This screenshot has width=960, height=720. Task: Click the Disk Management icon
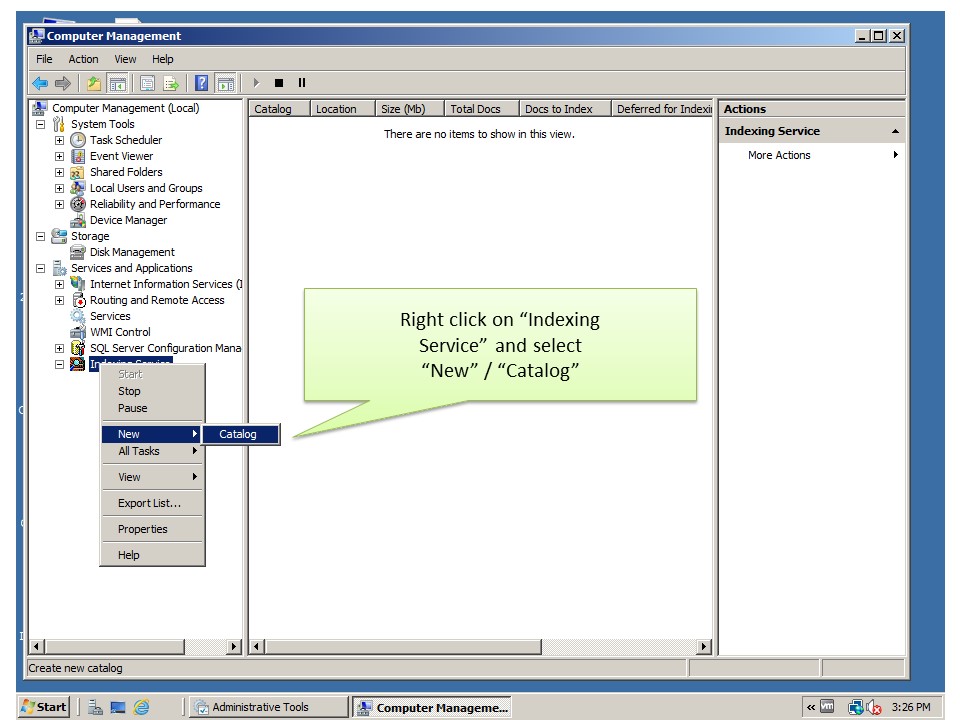pos(78,252)
